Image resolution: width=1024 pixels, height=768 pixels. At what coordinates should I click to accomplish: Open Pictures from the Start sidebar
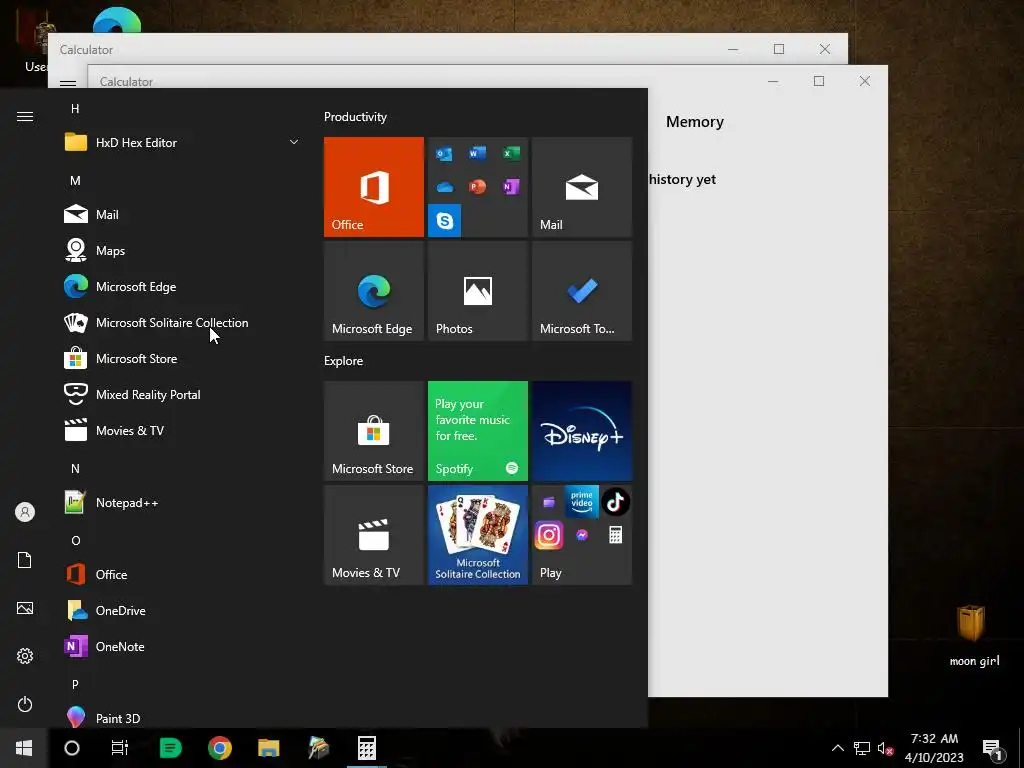tap(25, 608)
